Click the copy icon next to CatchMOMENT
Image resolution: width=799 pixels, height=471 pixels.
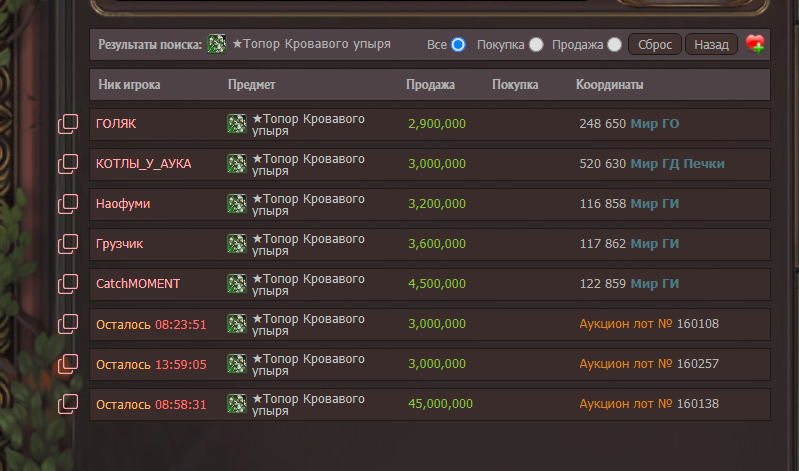68,284
